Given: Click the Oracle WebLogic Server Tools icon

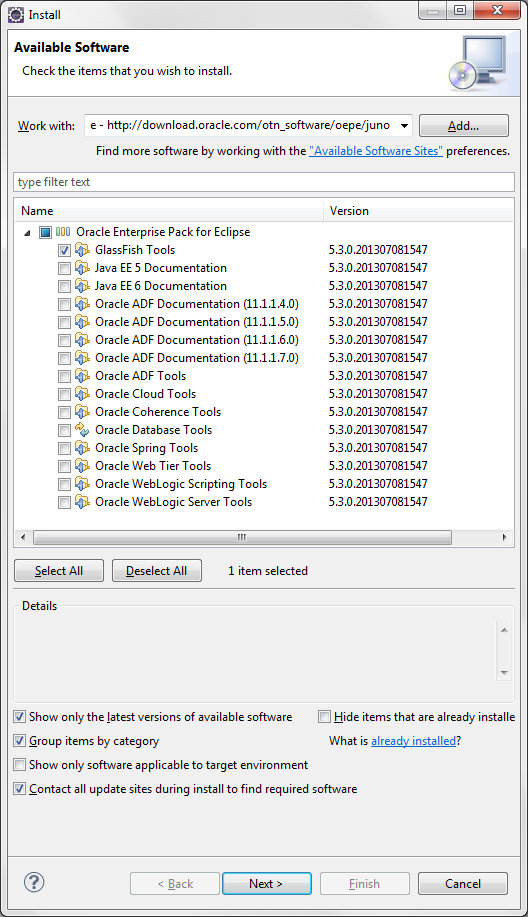Looking at the screenshot, I should [82, 502].
